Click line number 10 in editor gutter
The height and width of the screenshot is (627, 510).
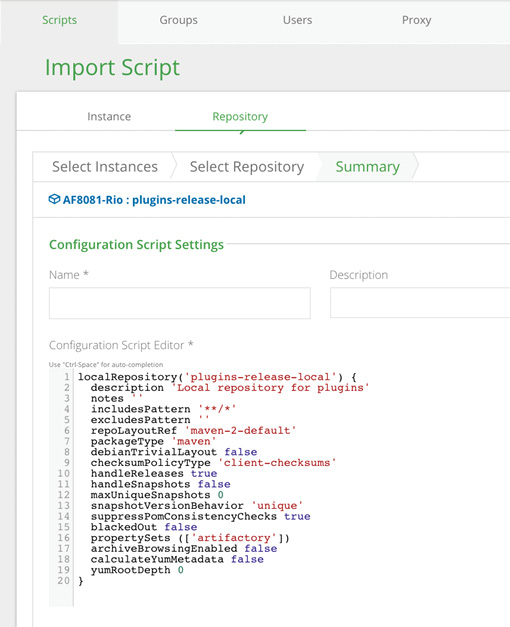(64, 473)
